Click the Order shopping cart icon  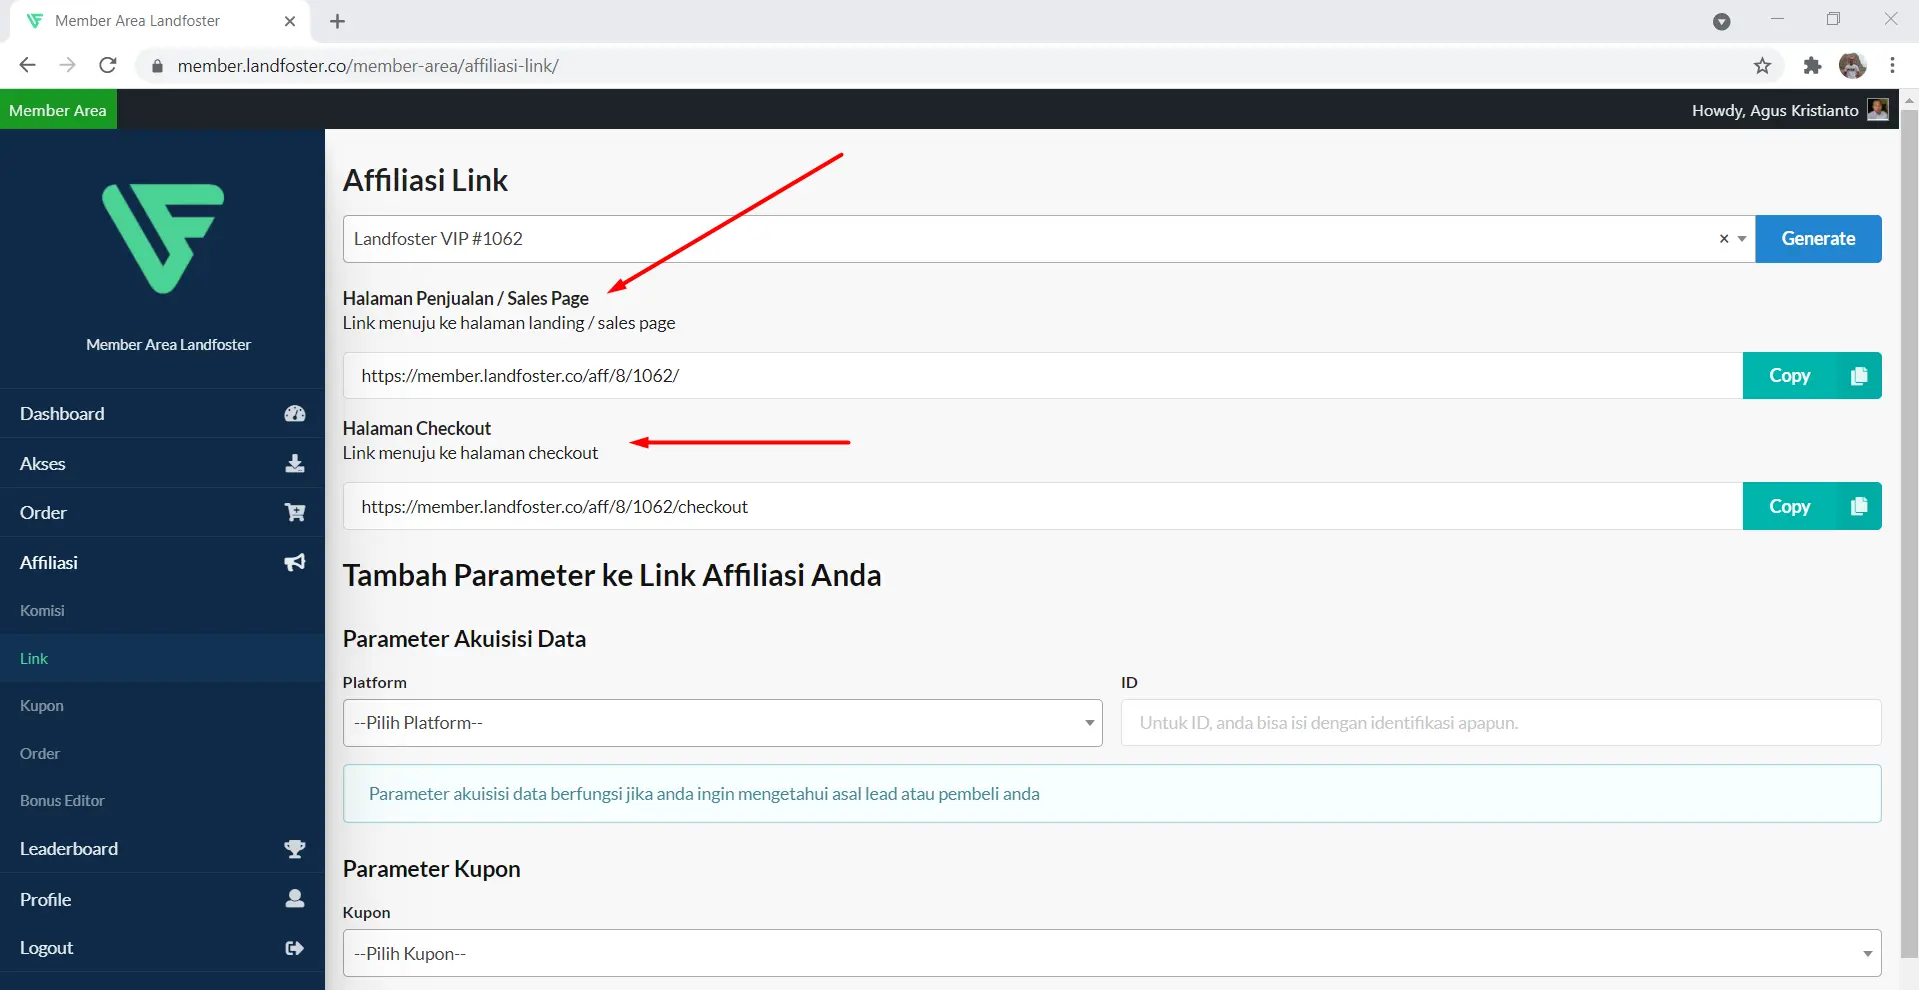coord(294,513)
